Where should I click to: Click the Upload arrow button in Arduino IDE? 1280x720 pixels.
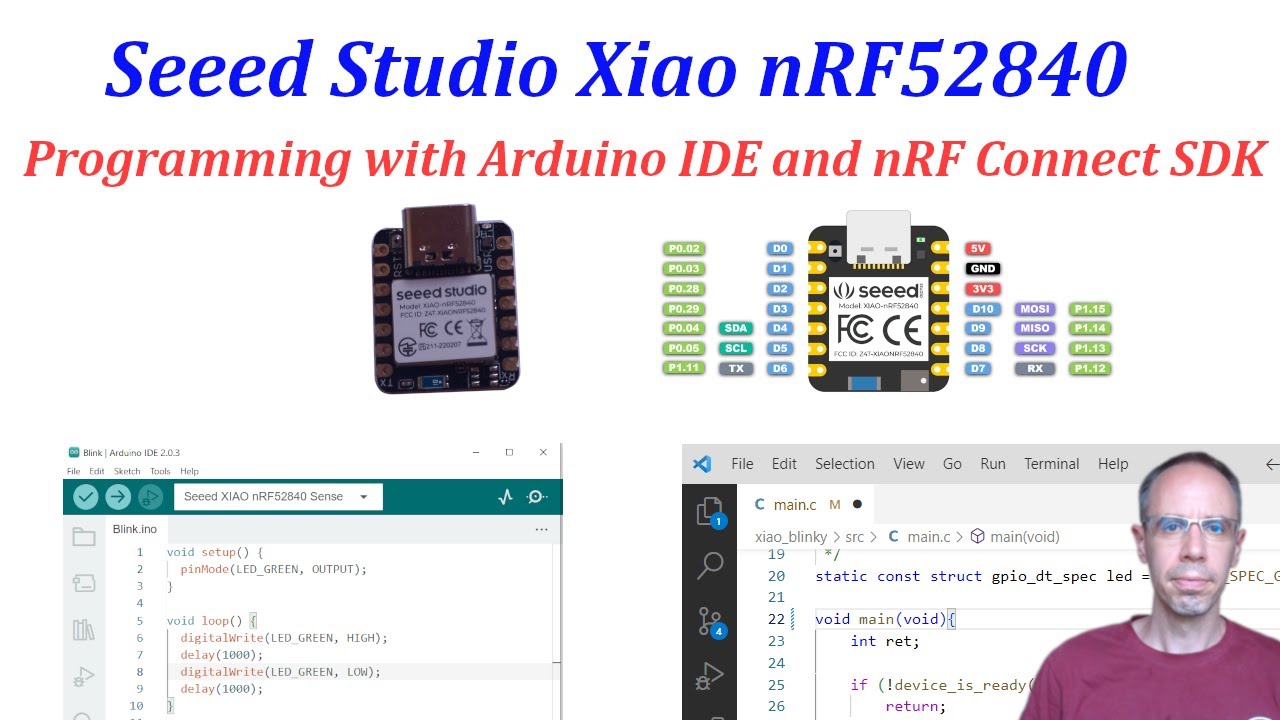[x=118, y=496]
